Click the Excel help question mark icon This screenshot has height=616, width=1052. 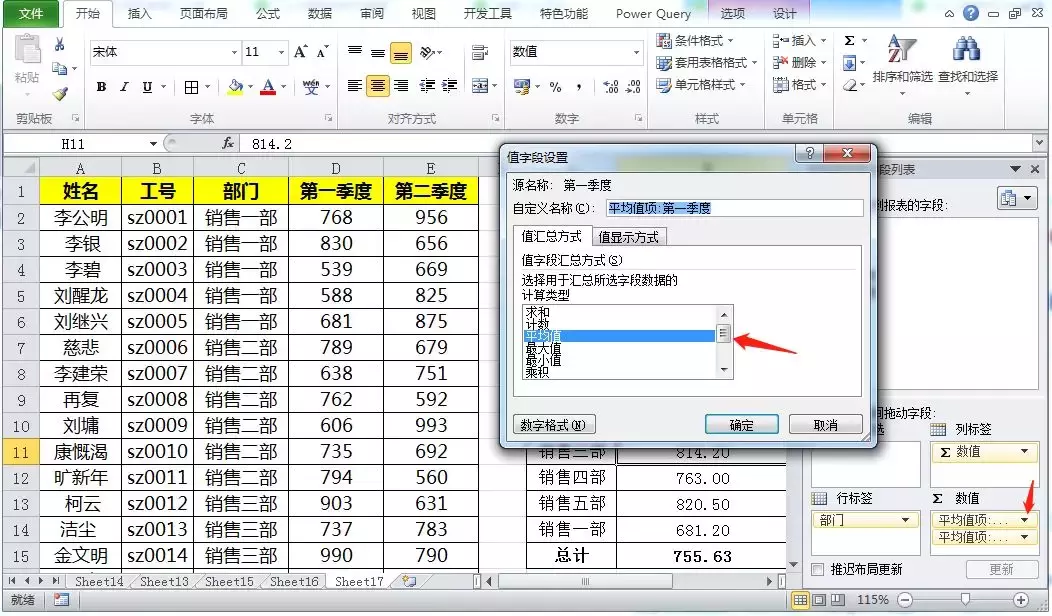[x=970, y=13]
